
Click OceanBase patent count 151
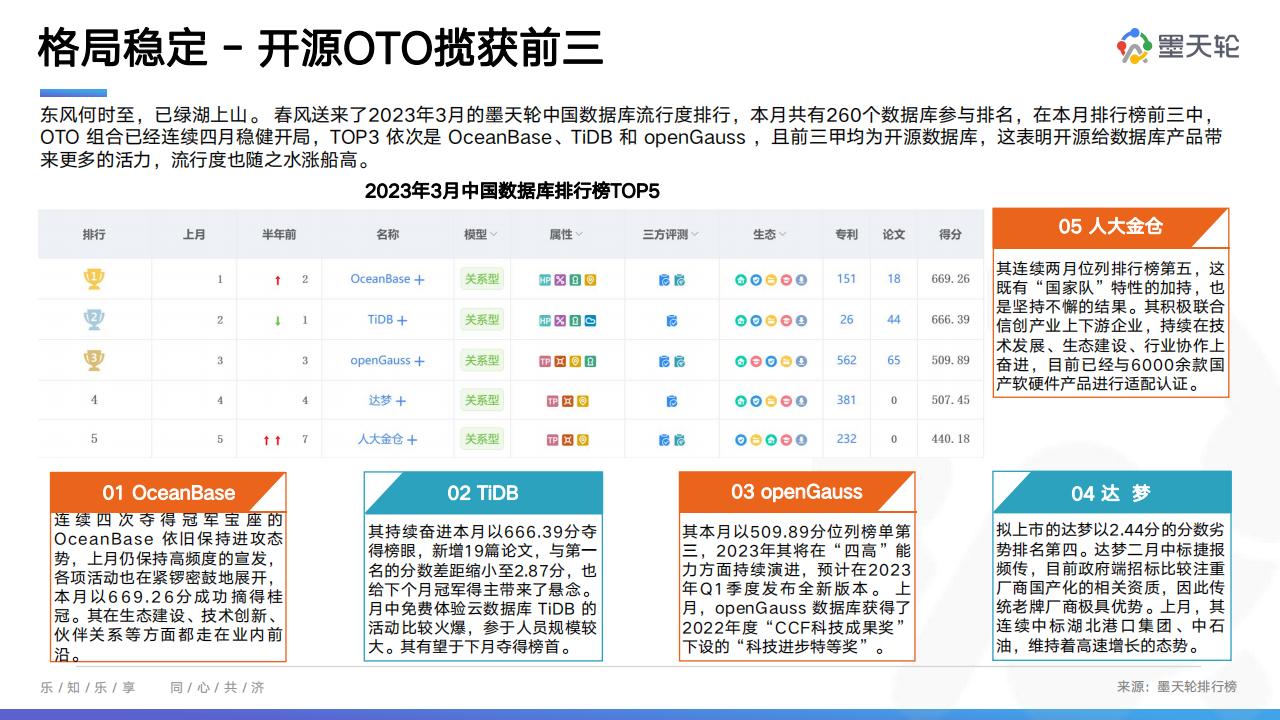pyautogui.click(x=846, y=279)
